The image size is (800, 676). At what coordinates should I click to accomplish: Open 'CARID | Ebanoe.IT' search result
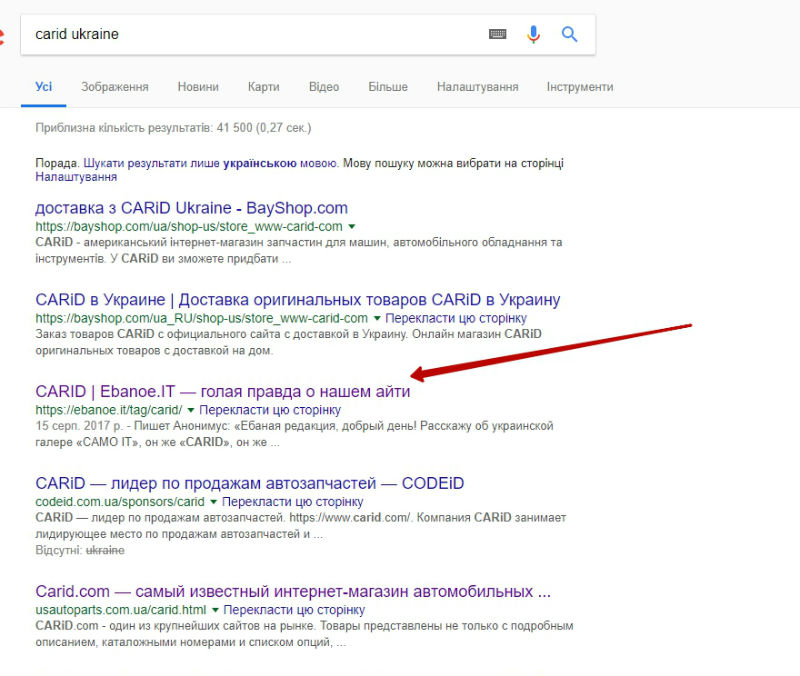222,391
